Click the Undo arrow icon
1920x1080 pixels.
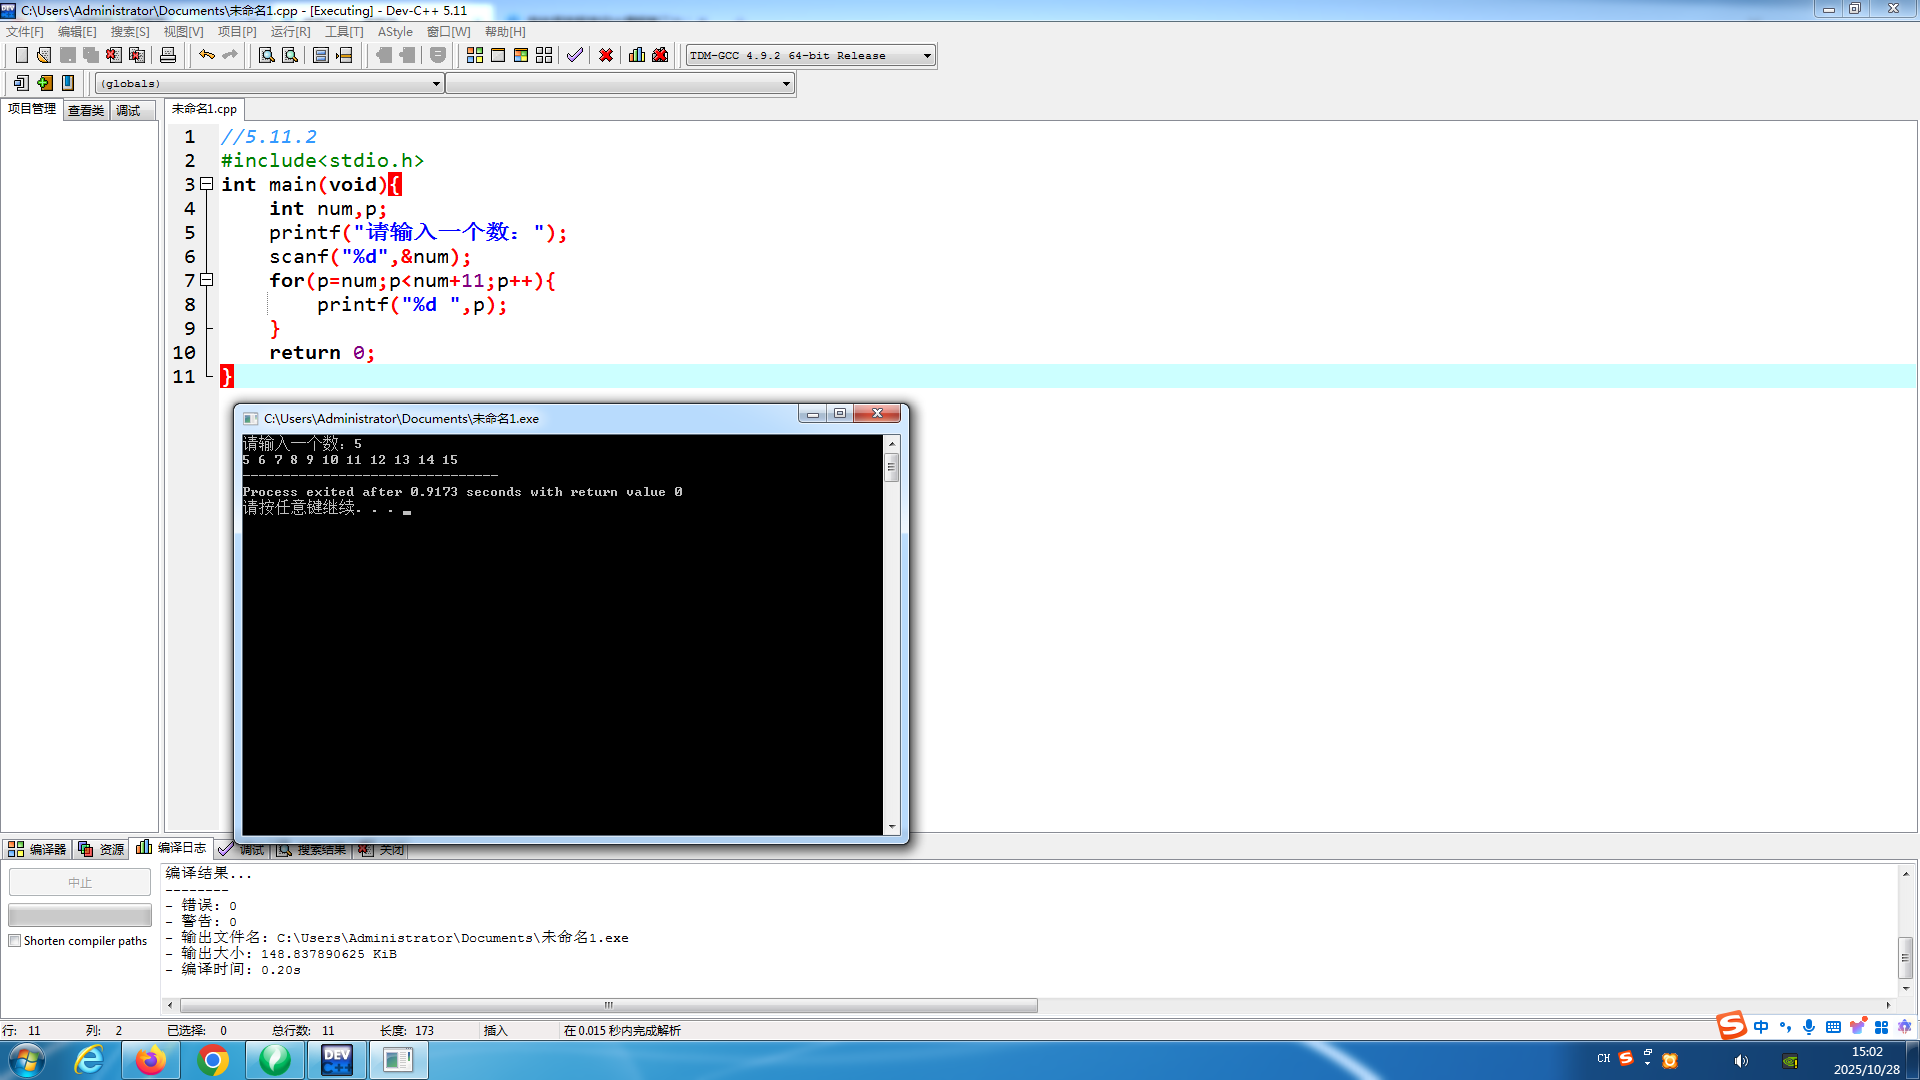click(206, 55)
